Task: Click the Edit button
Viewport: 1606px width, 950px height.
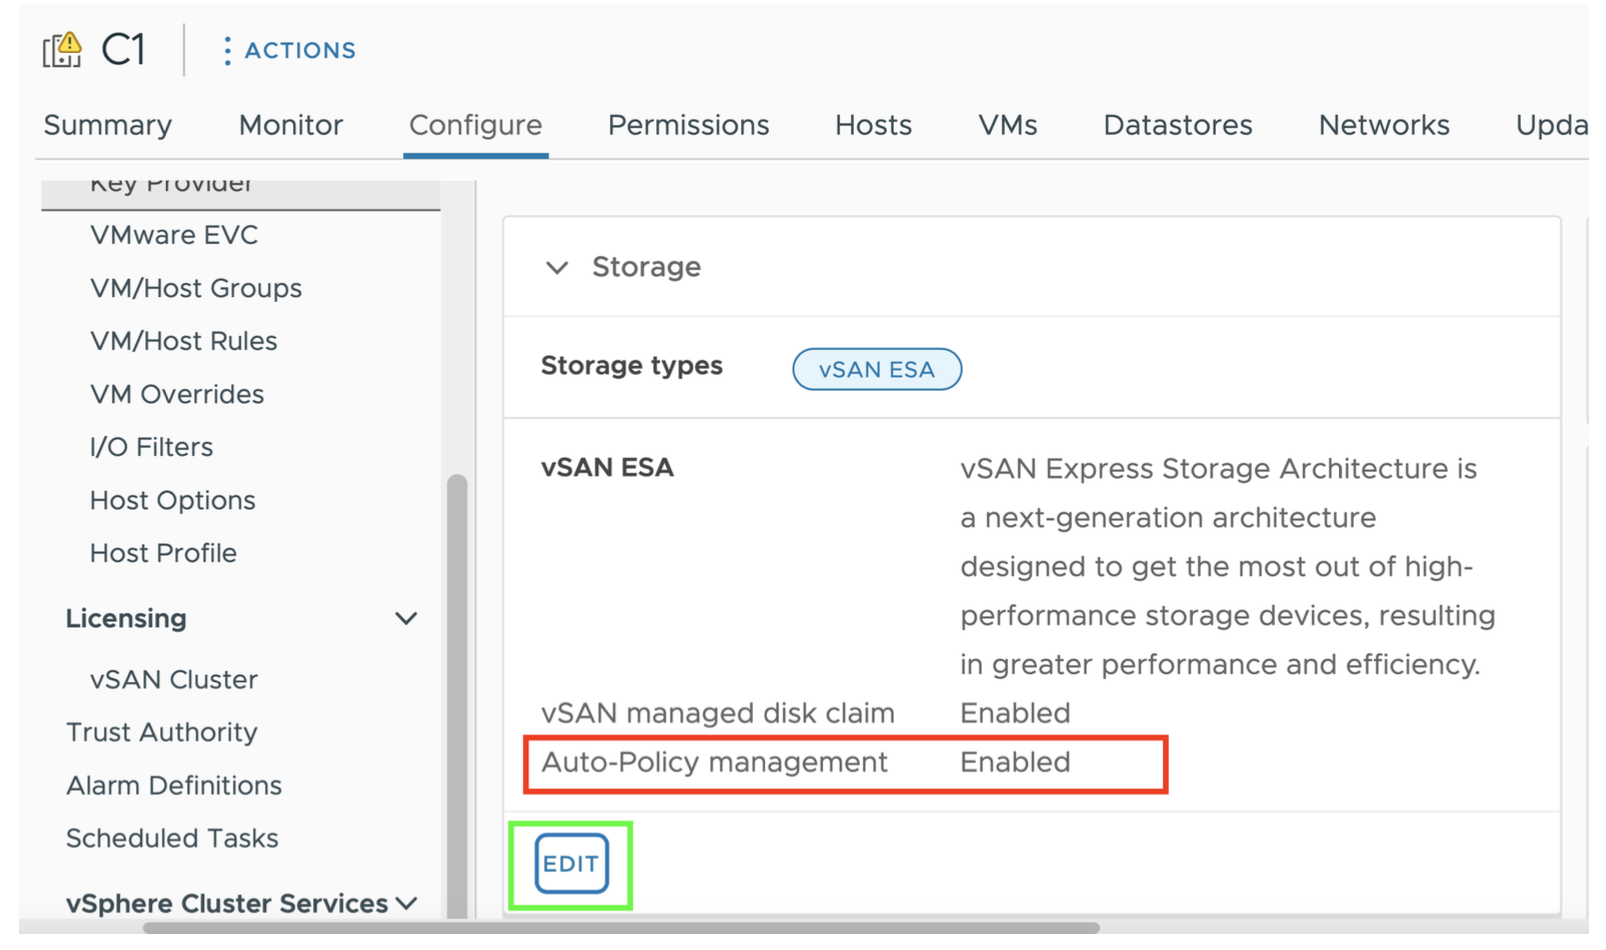Action: click(571, 864)
